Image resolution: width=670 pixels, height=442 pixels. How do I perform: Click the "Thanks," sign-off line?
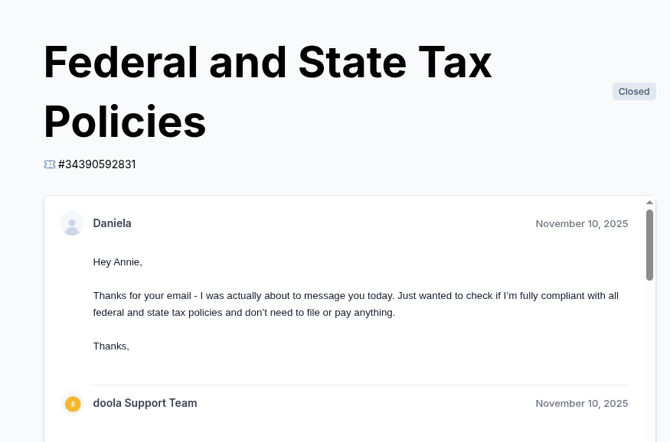click(111, 346)
